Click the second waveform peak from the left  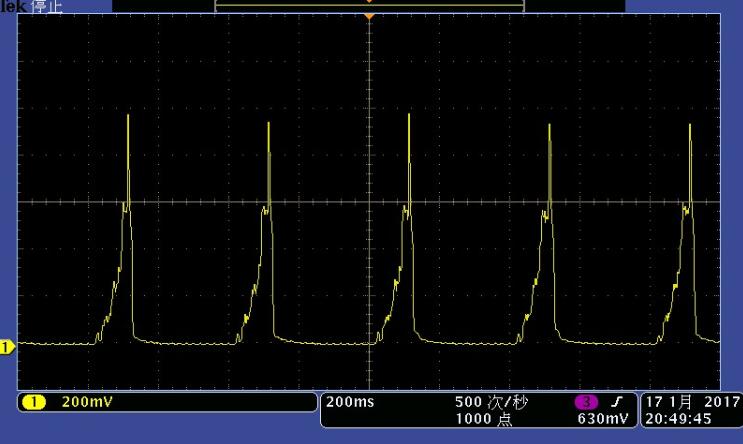pos(268,123)
